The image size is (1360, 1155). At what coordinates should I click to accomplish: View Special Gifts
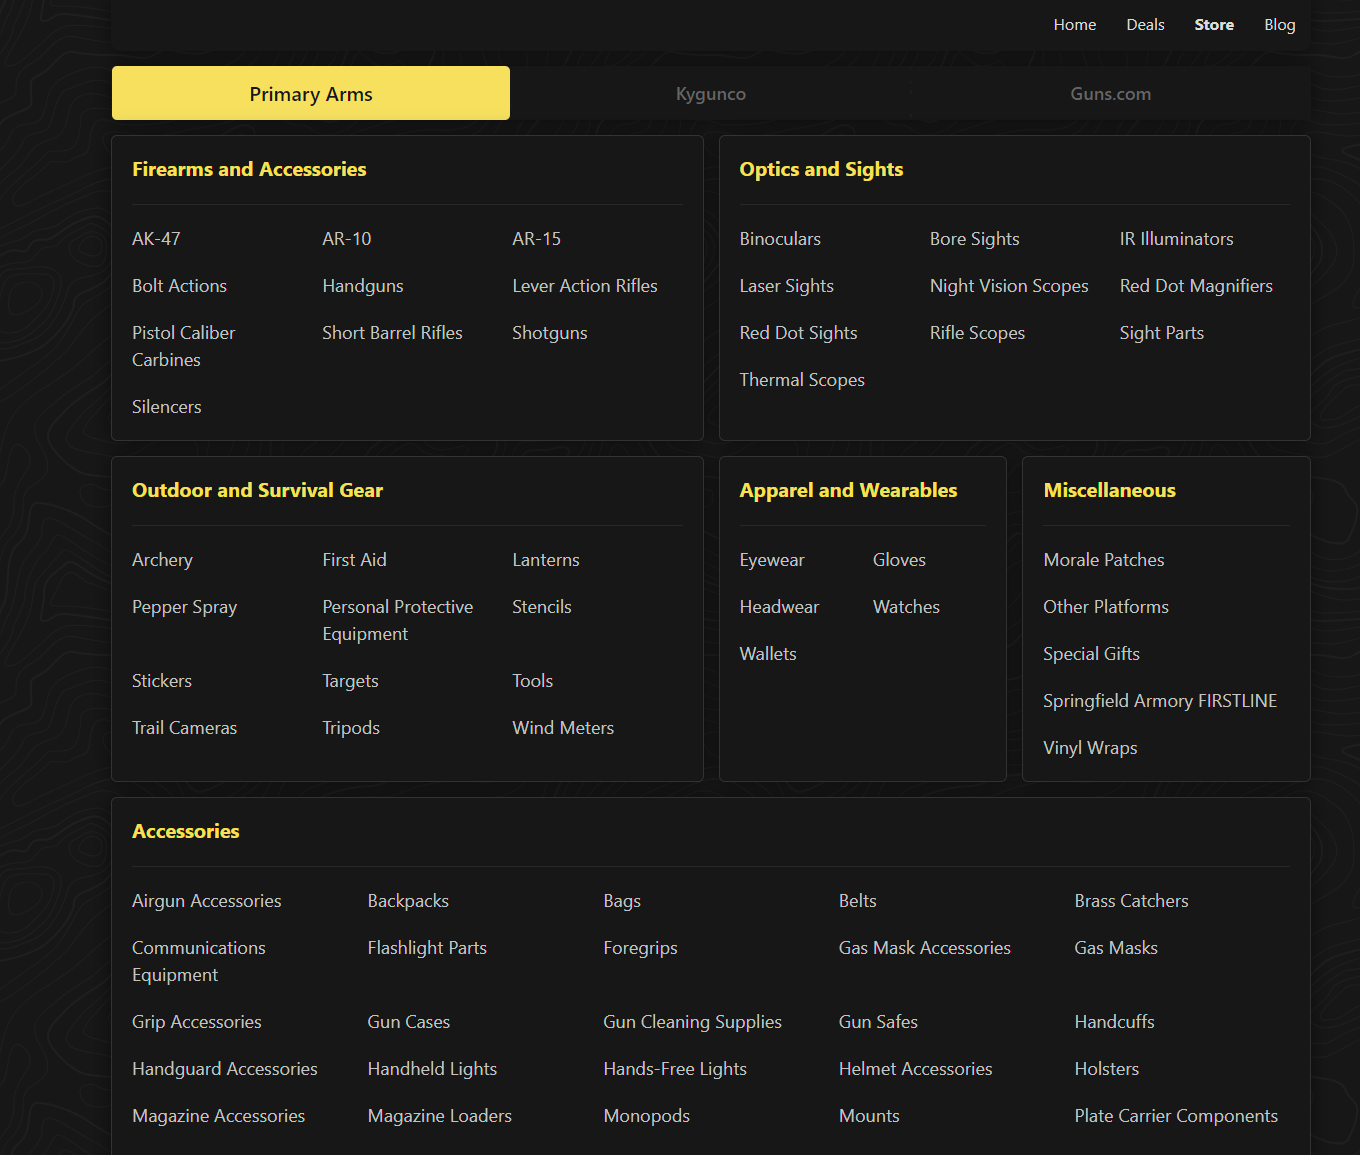[x=1091, y=654]
